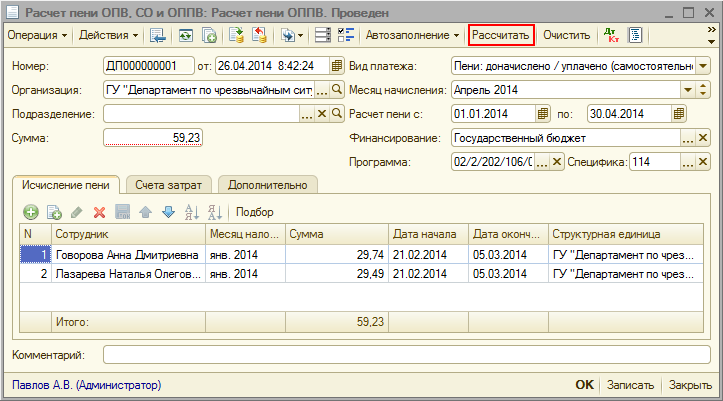This screenshot has width=723, height=401.
Task: Clear the Финансирование field with X button
Action: pyautogui.click(x=703, y=137)
